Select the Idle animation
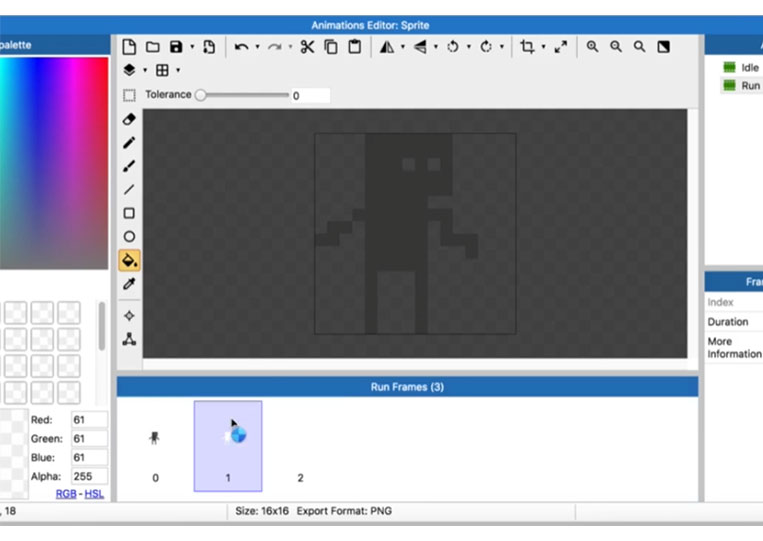763x541 pixels. tap(742, 68)
